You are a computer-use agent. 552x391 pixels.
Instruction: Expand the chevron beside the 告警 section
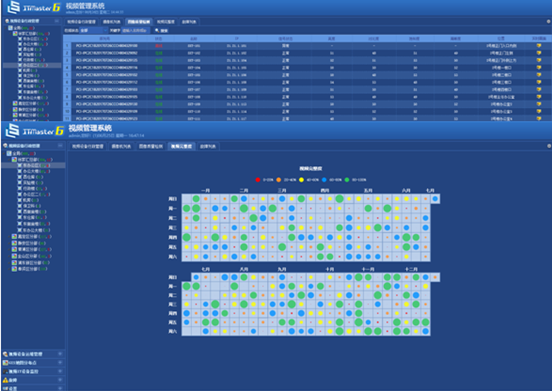[x=60, y=380]
